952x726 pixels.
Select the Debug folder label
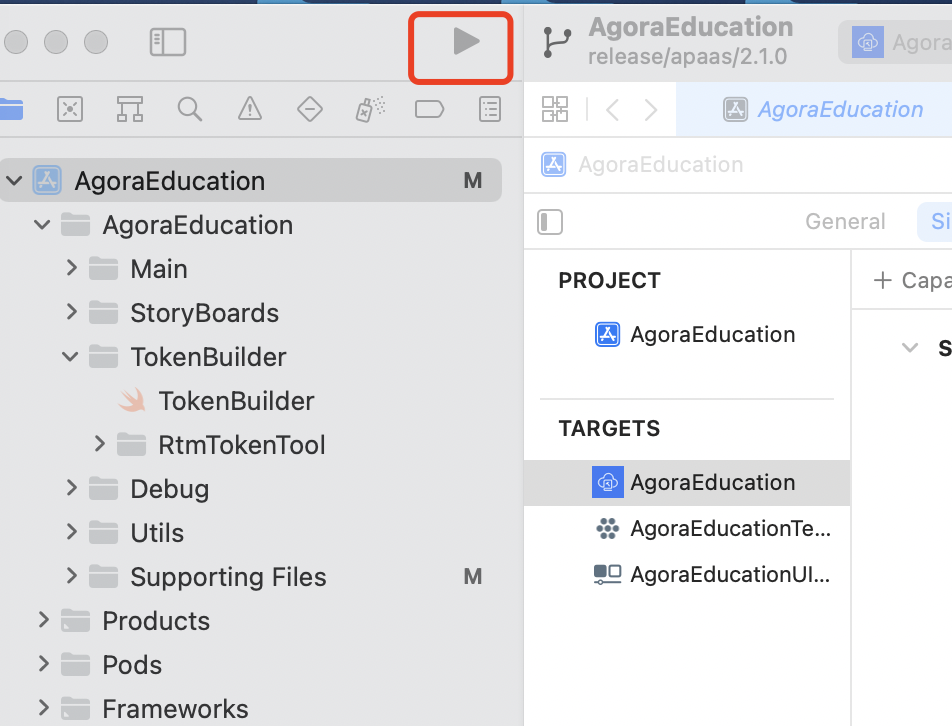pos(170,489)
